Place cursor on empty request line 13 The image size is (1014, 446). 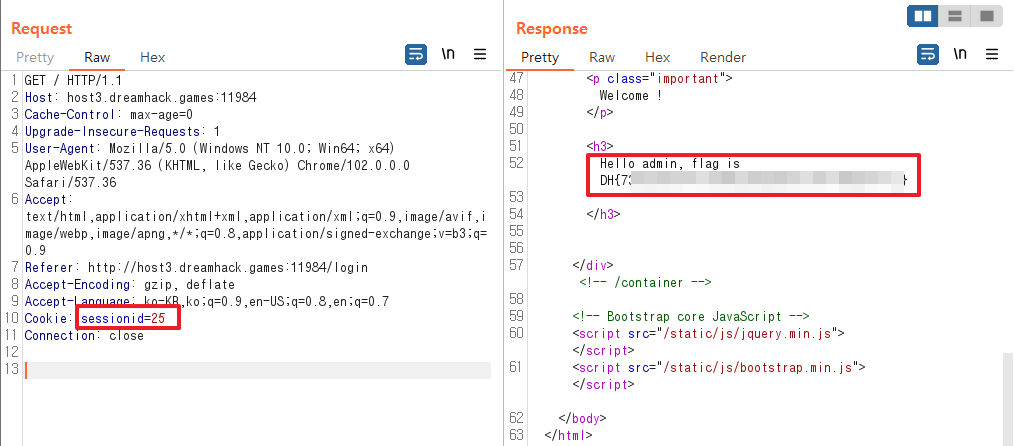point(257,370)
